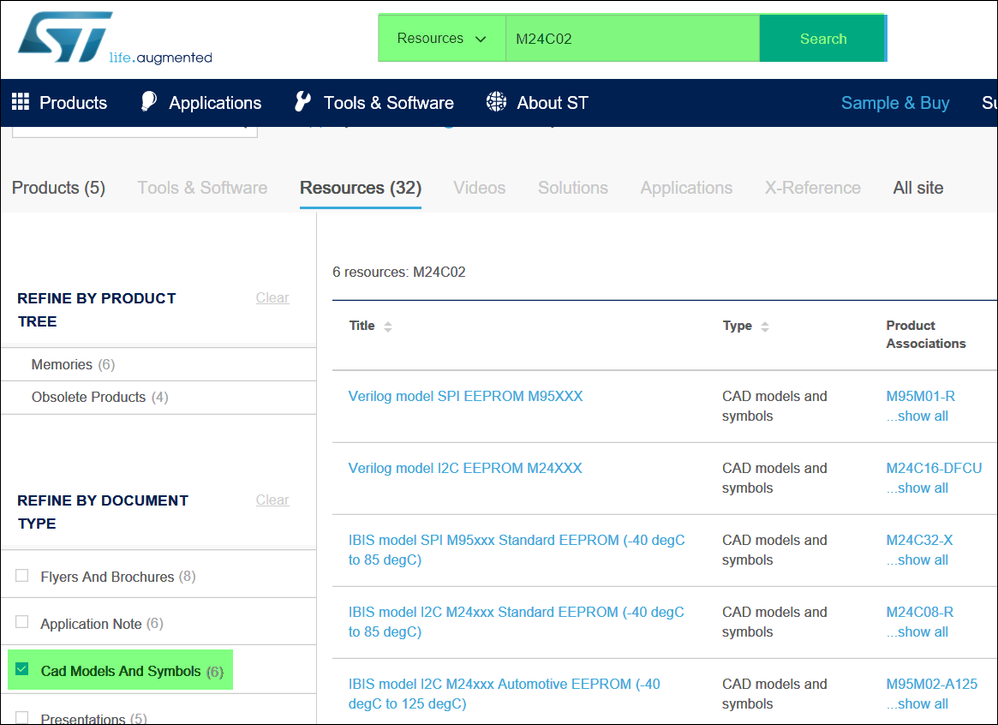
Task: Click the '6 resources: M24C02' summary text
Action: (x=399, y=272)
